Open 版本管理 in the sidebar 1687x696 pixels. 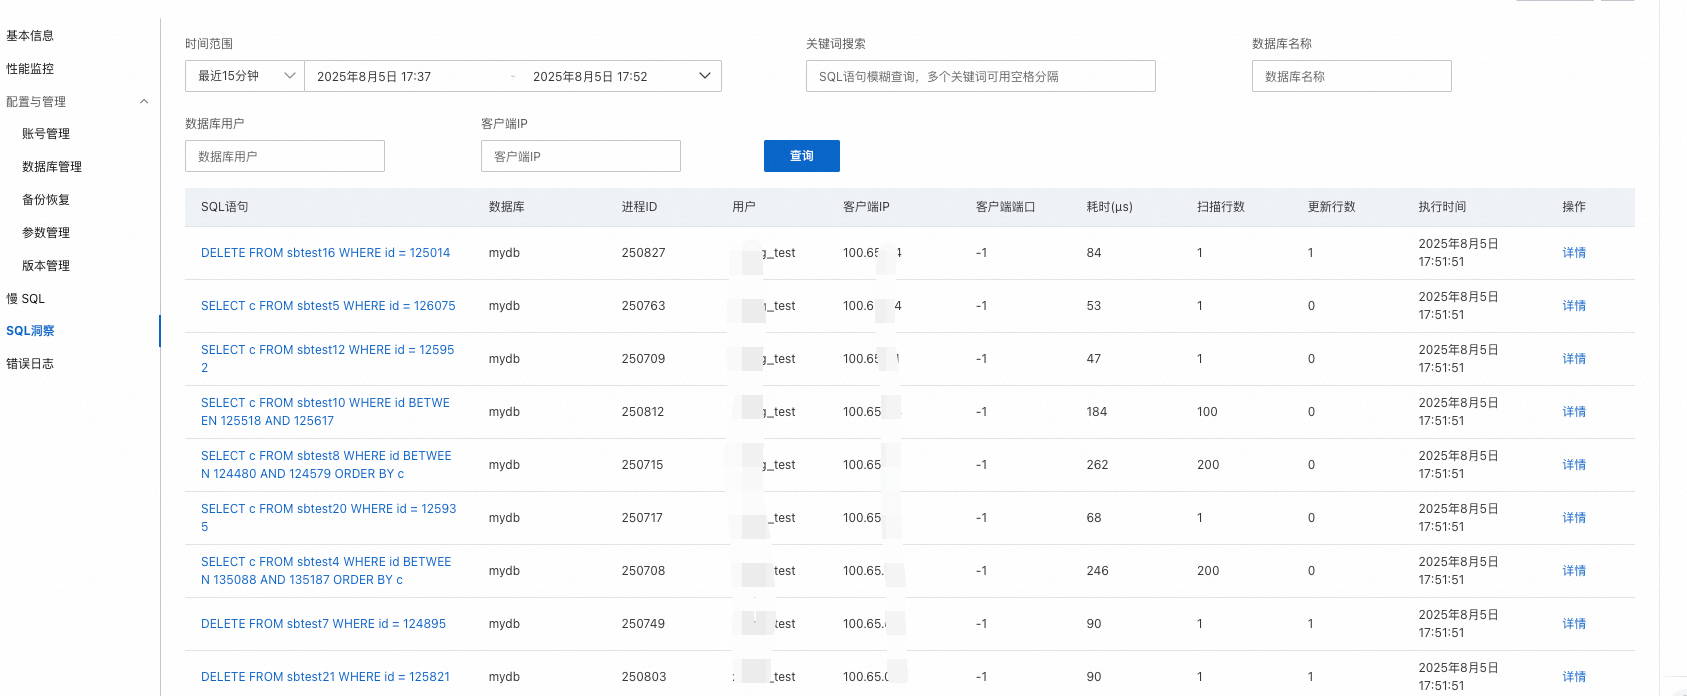coord(46,266)
